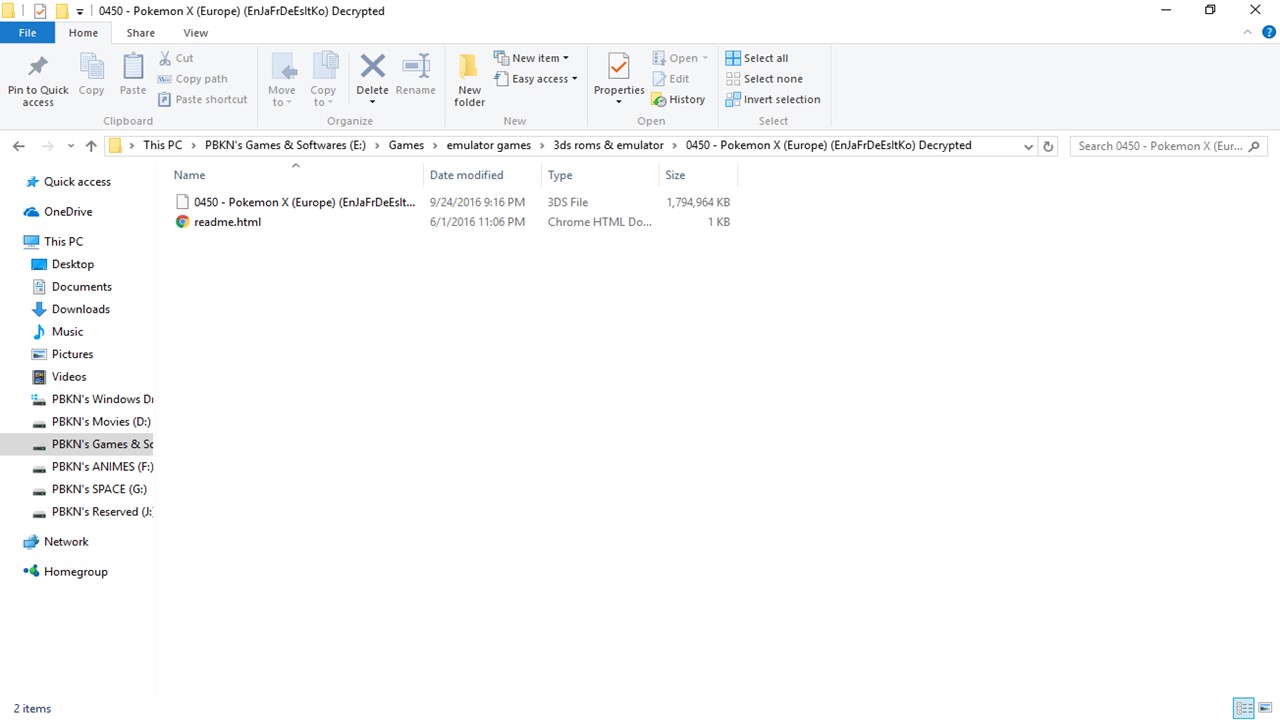This screenshot has width=1280, height=720.
Task: Open the File menu
Action: [28, 33]
